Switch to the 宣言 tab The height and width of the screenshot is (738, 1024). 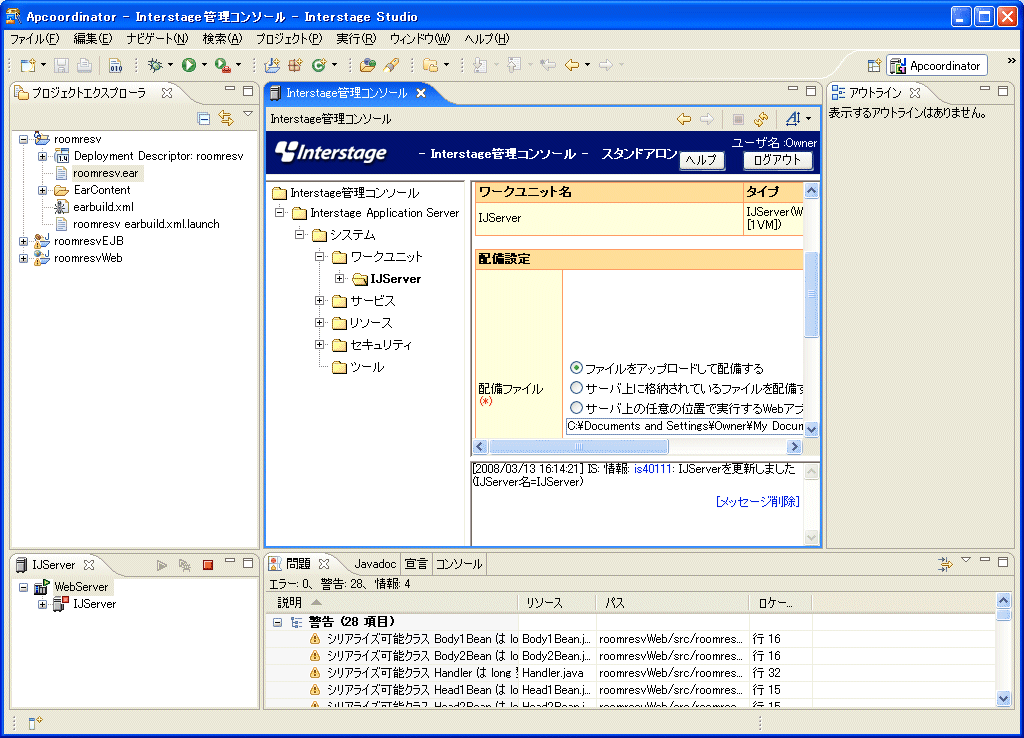(x=415, y=564)
